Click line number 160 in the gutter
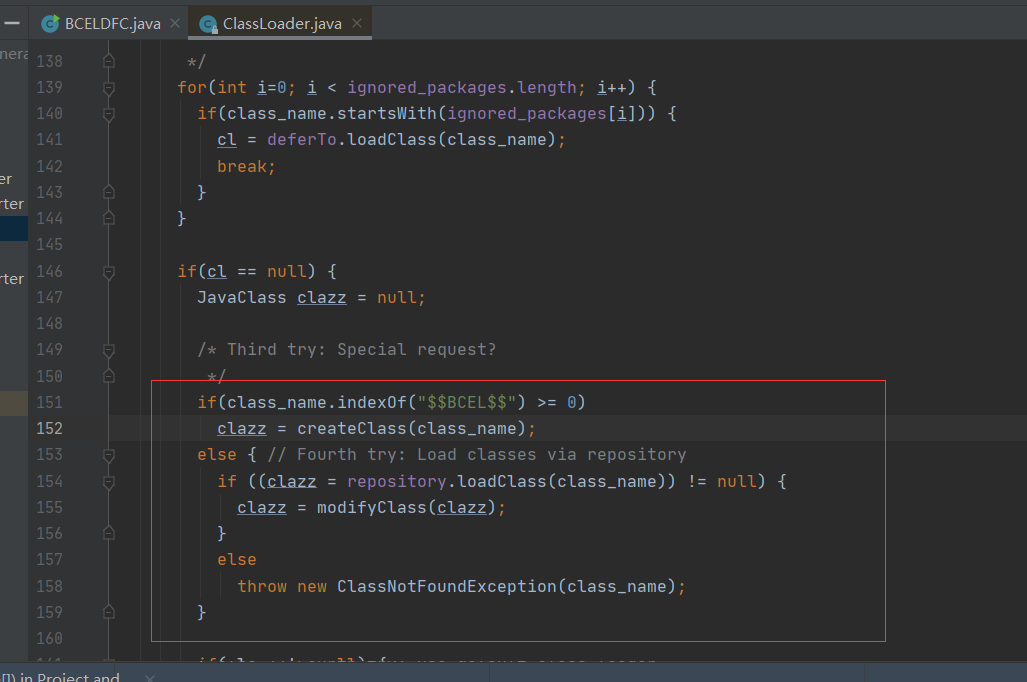The image size is (1027, 682). click(50, 638)
